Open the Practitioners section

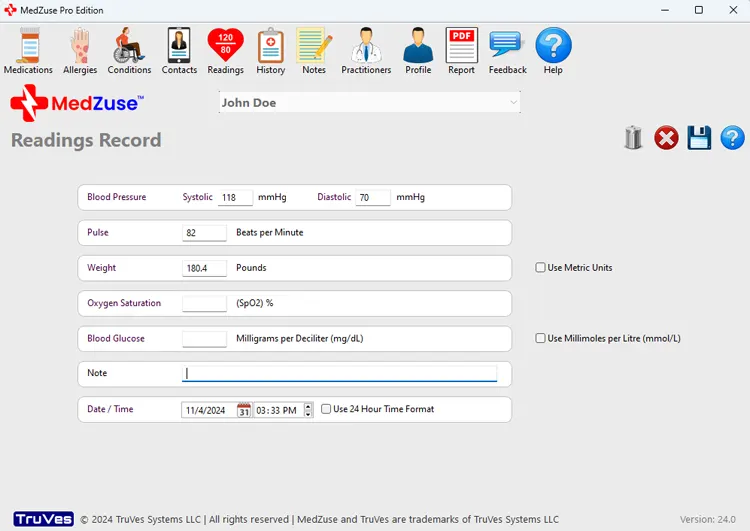coord(366,50)
